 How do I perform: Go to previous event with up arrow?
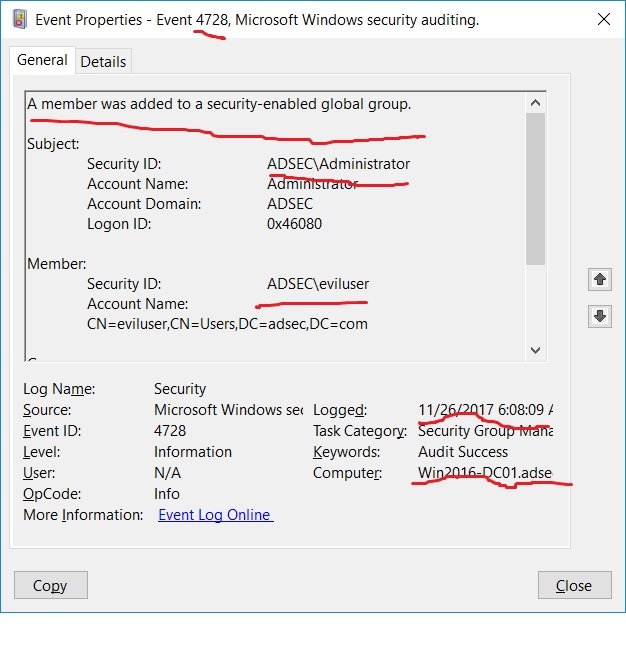[599, 279]
